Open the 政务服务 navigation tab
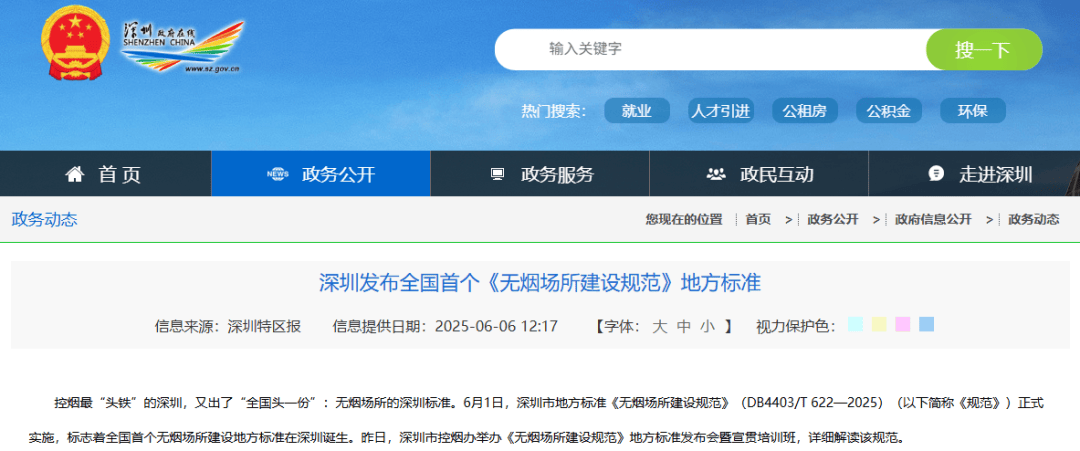1080x451 pixels. click(557, 174)
